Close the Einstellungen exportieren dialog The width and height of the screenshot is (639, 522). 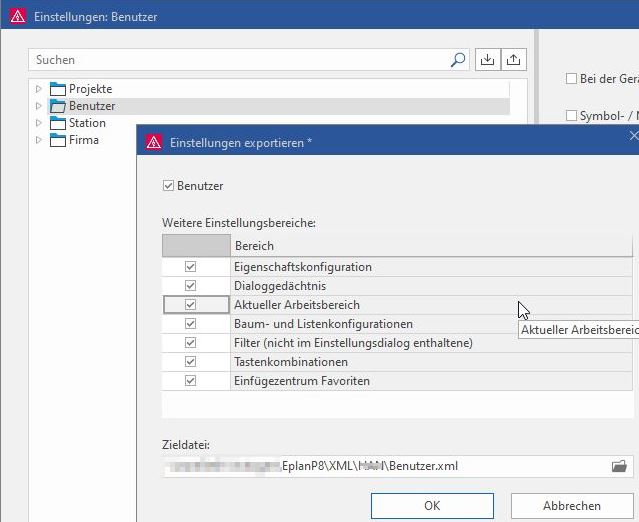click(x=634, y=135)
